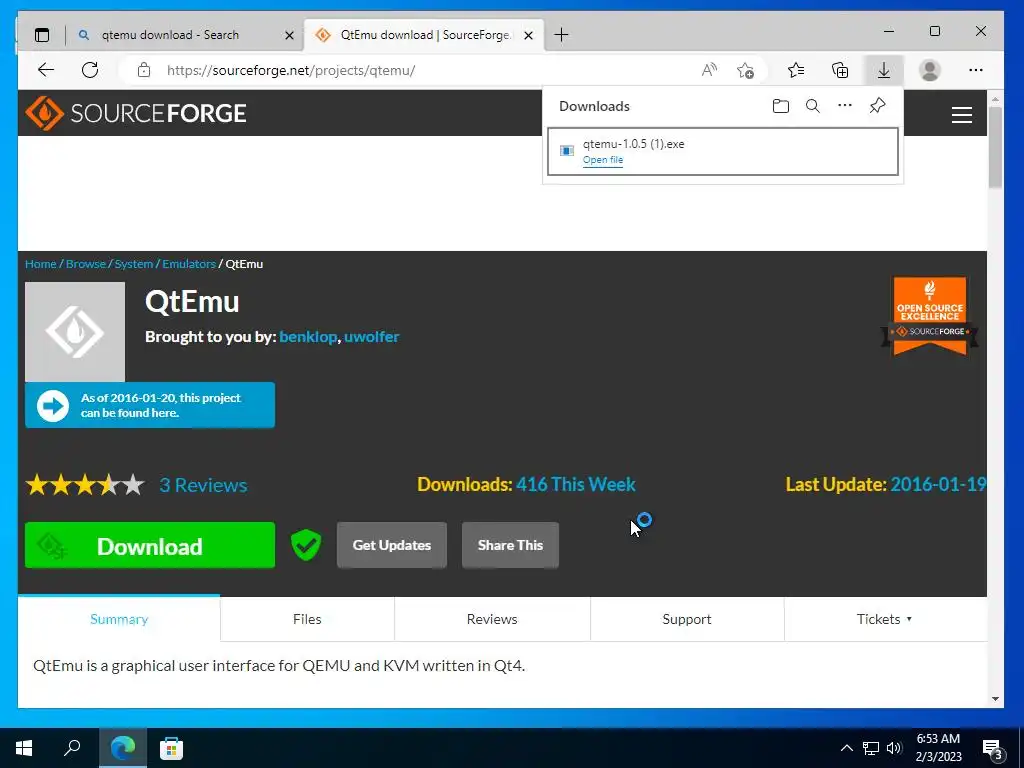This screenshot has height=768, width=1024.
Task: Select the Summary tab
Action: 119,619
